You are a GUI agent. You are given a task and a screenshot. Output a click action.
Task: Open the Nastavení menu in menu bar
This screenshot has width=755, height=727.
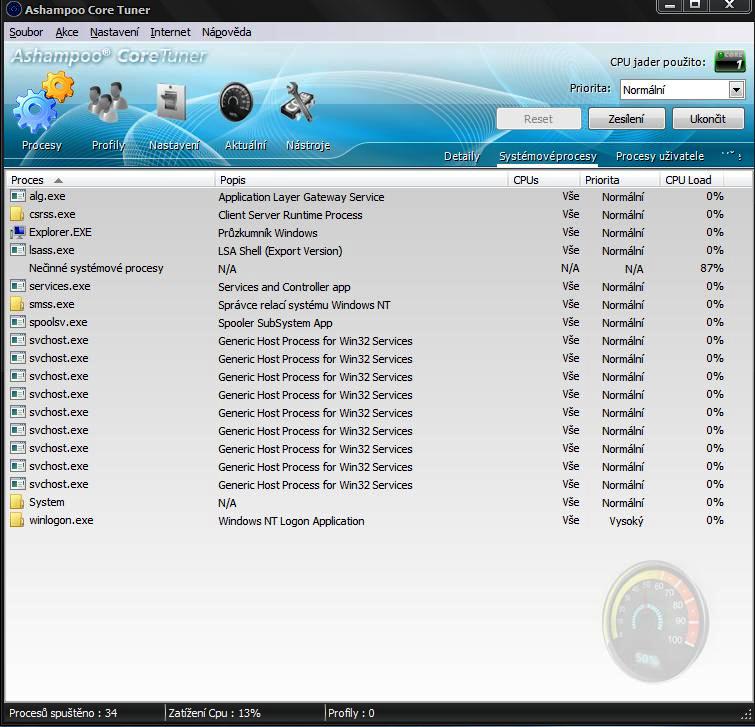[114, 32]
